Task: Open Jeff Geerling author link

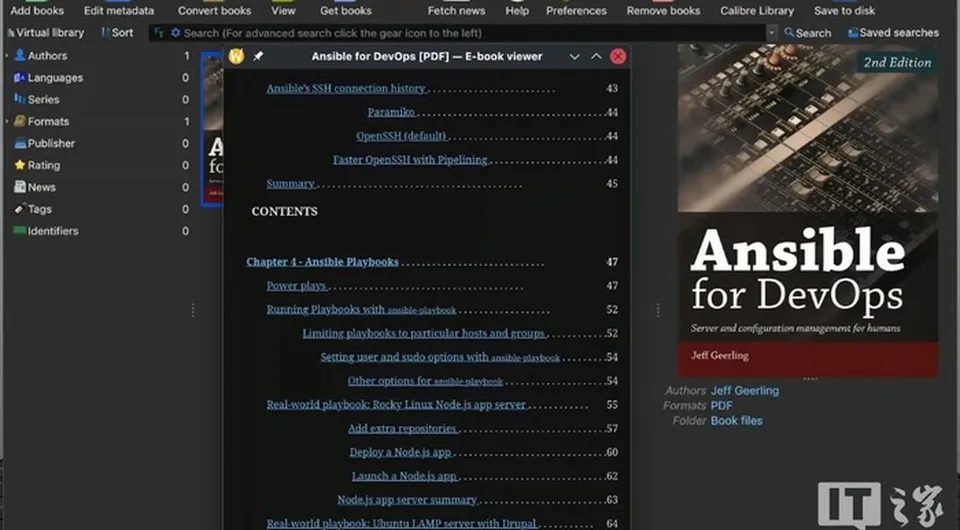Action: pos(744,390)
